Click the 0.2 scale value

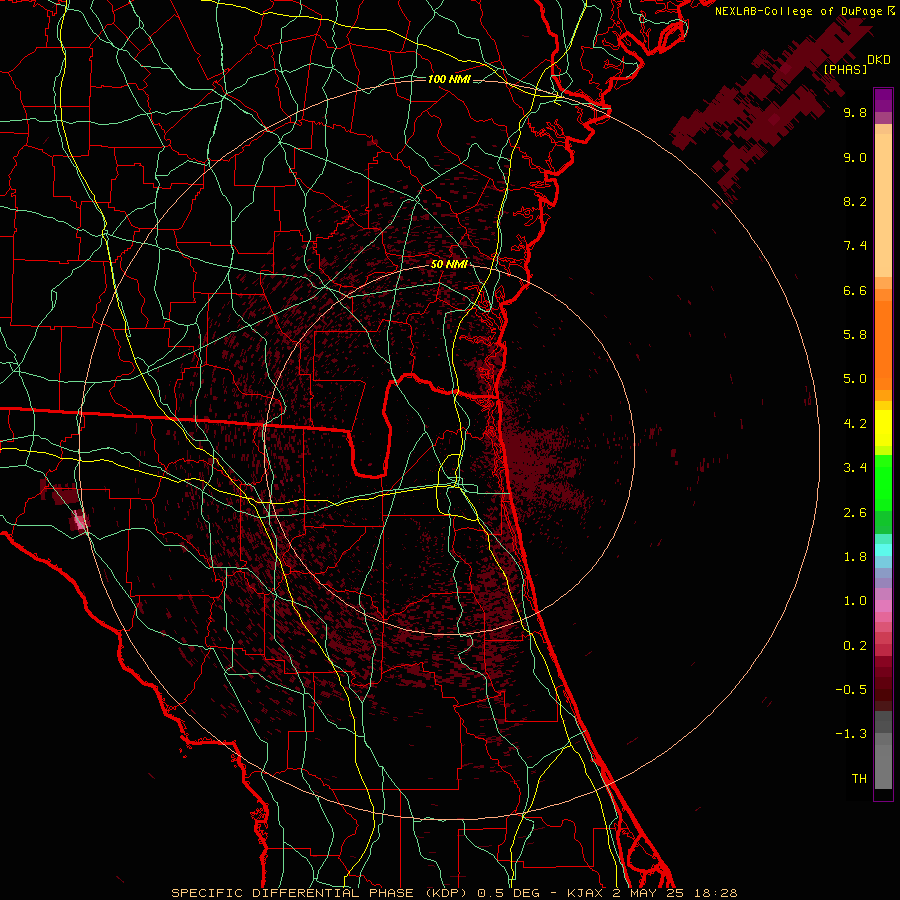tap(855, 646)
